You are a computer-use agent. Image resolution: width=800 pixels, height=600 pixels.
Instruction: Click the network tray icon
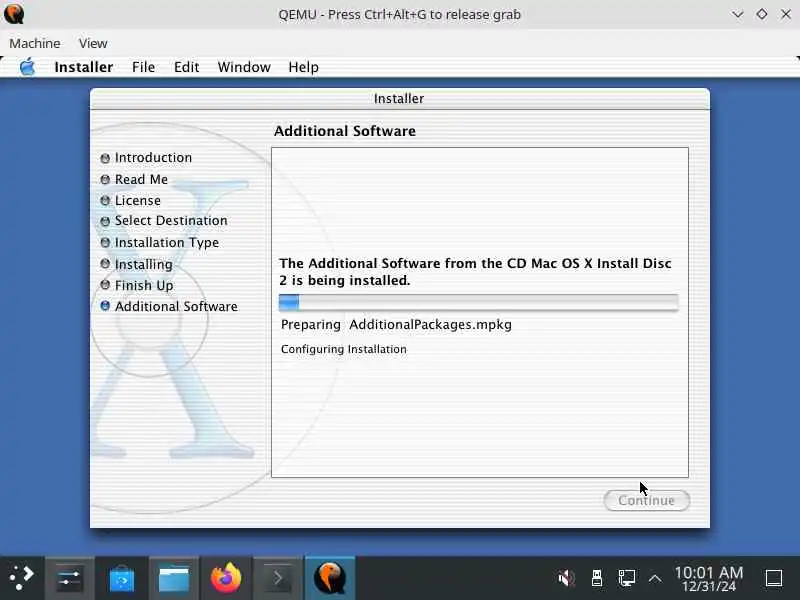pyautogui.click(x=626, y=578)
